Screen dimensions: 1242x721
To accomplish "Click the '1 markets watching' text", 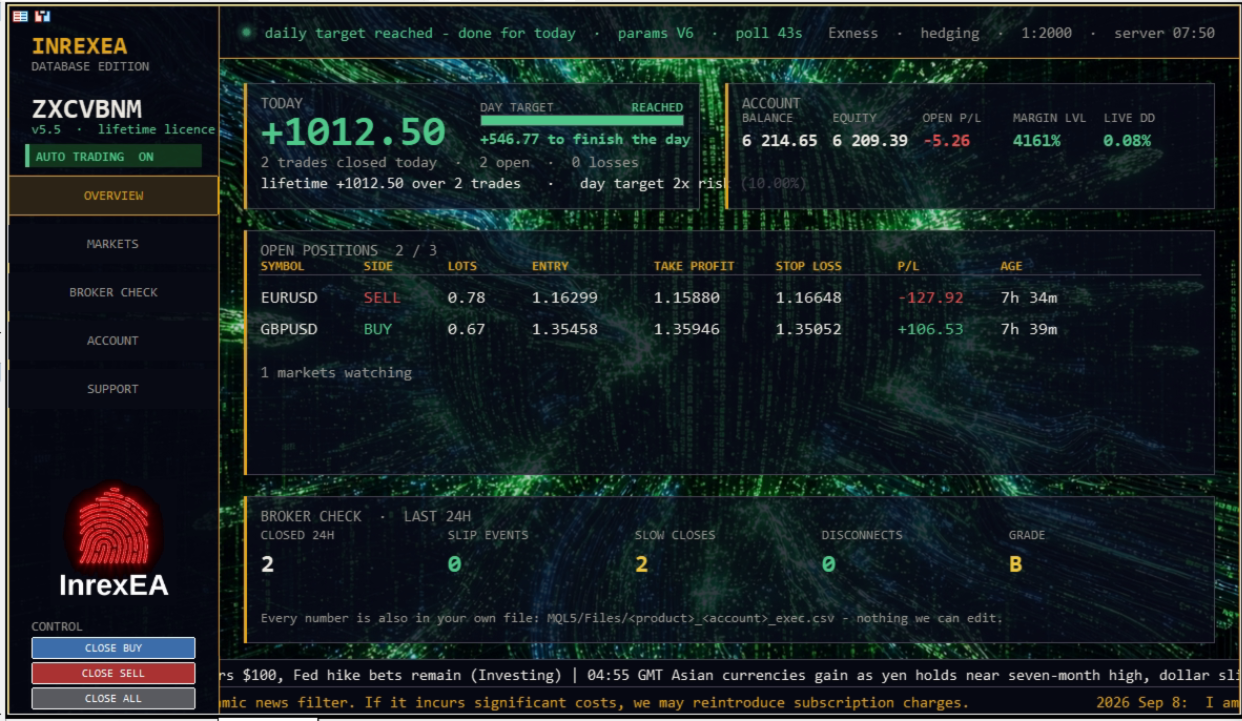I will pyautogui.click(x=336, y=372).
